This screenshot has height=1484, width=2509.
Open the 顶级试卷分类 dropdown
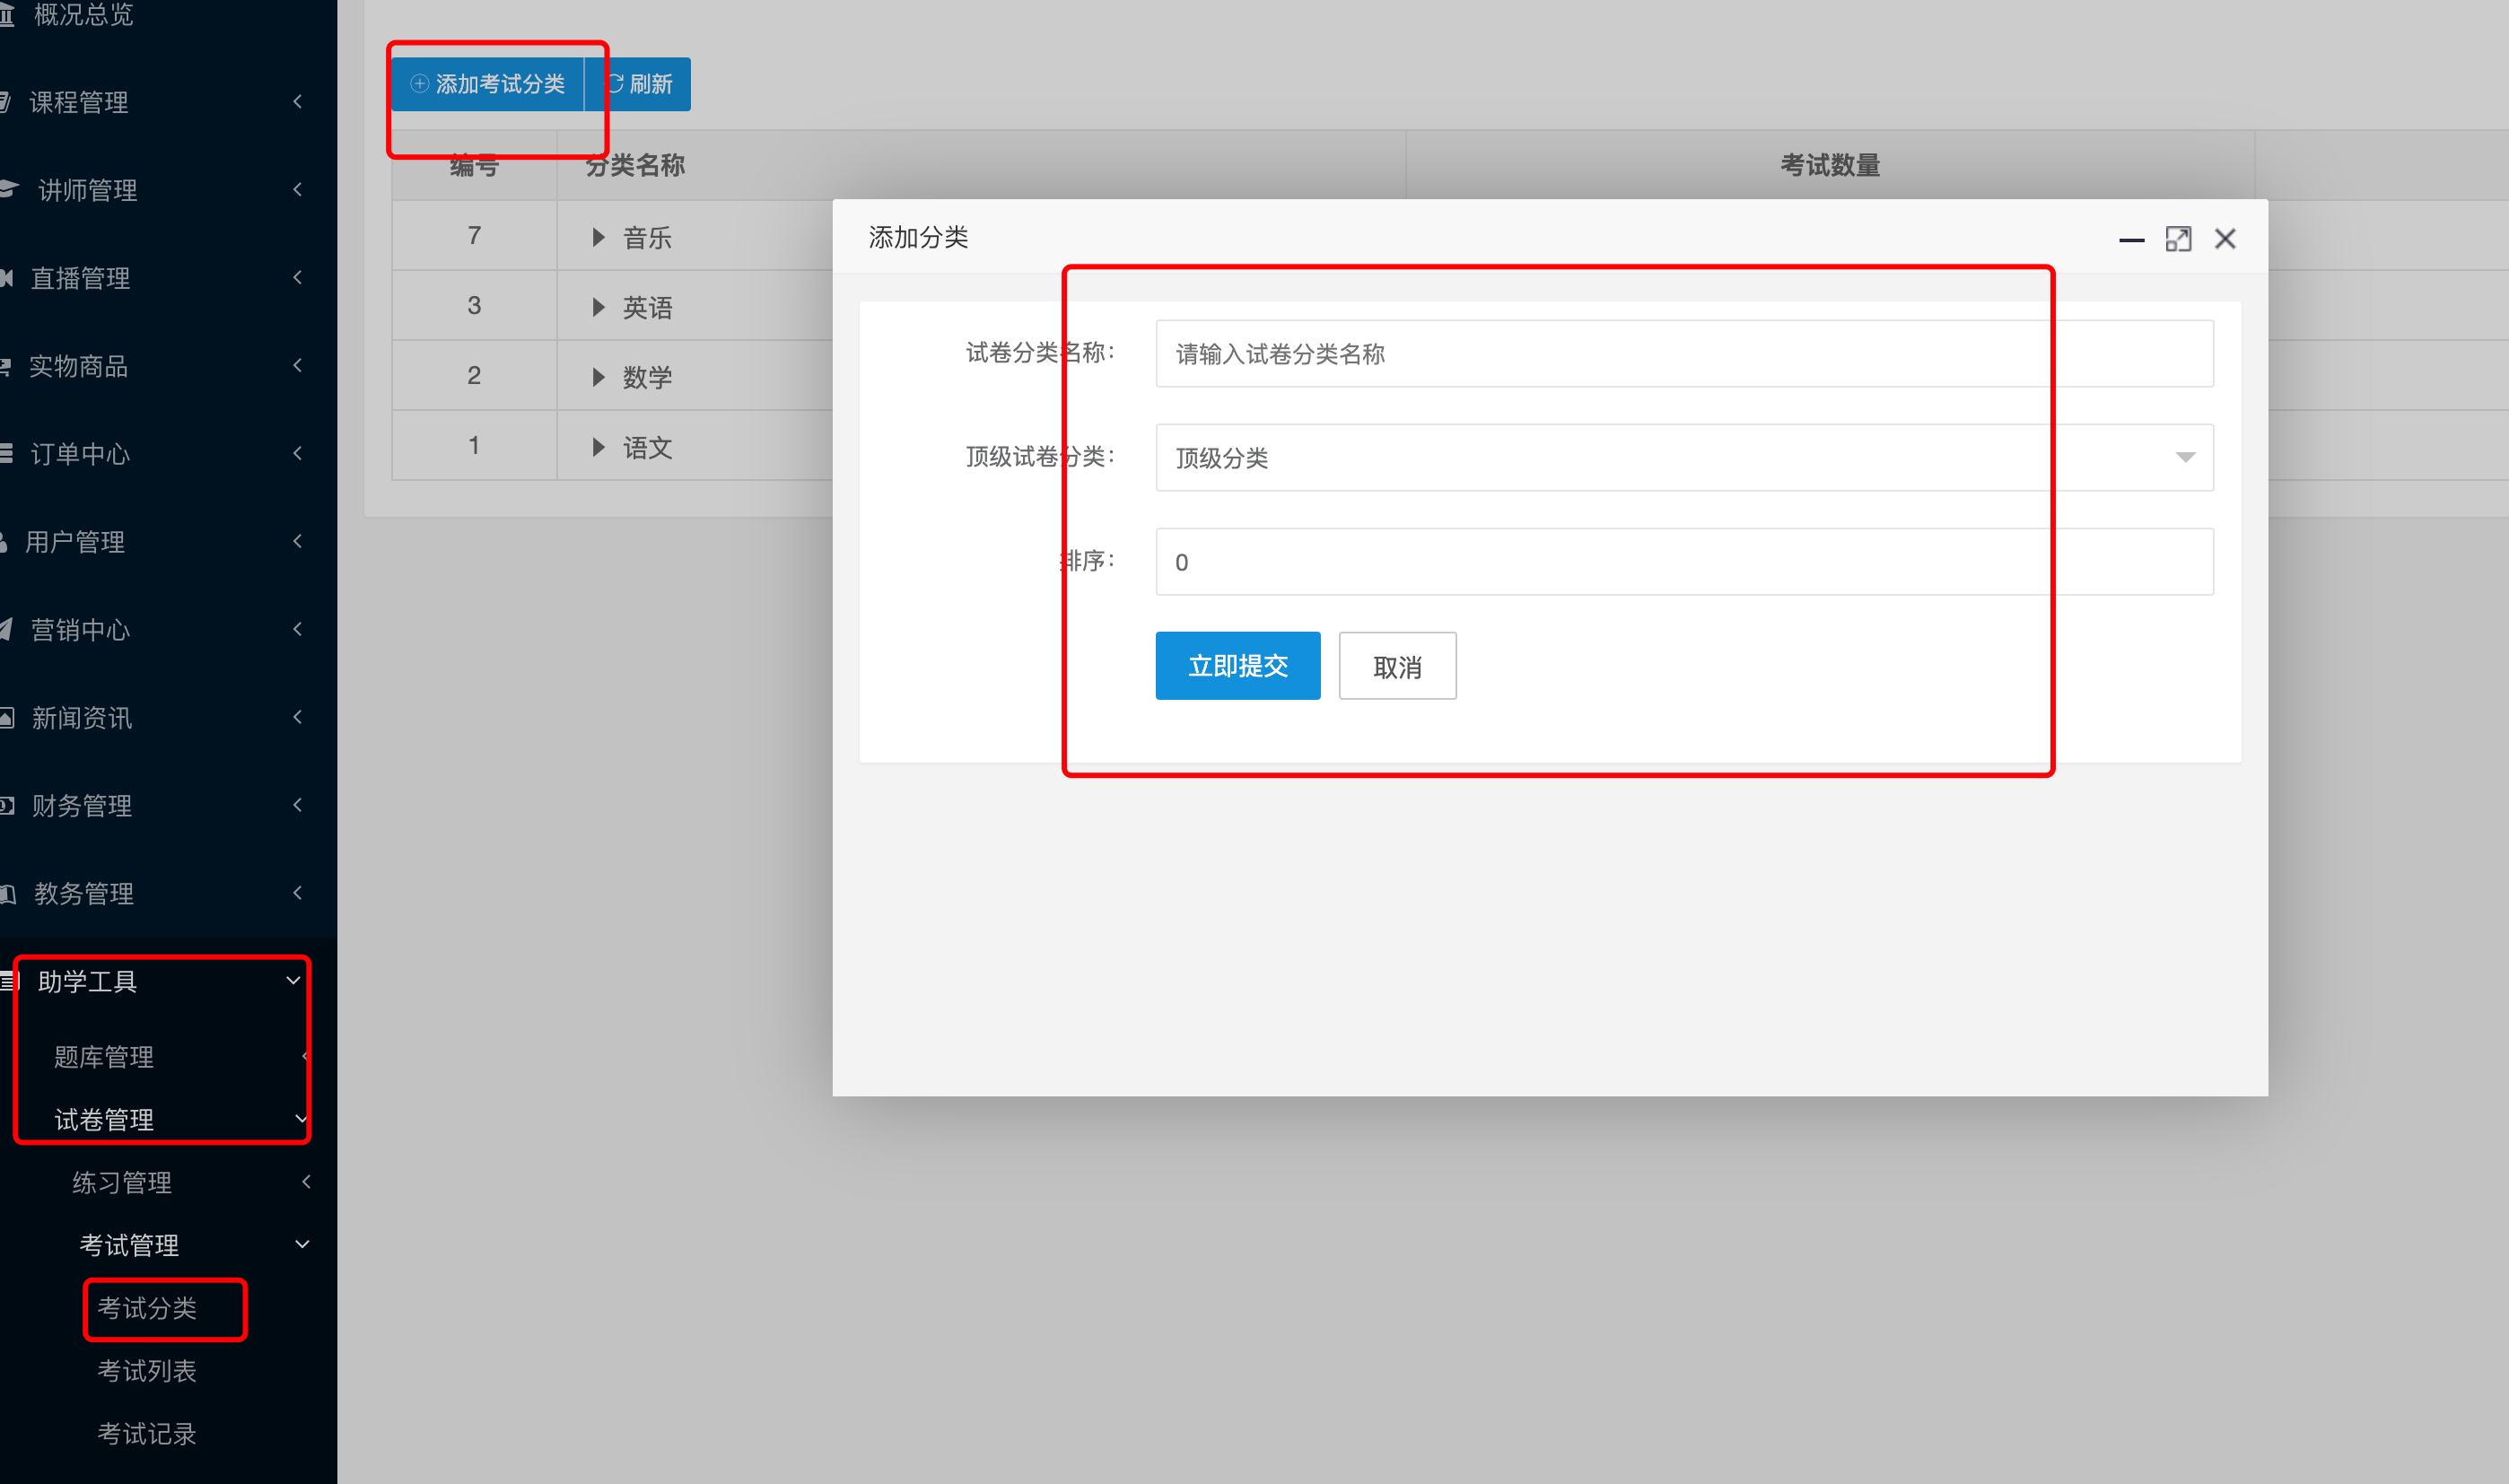pos(1684,458)
